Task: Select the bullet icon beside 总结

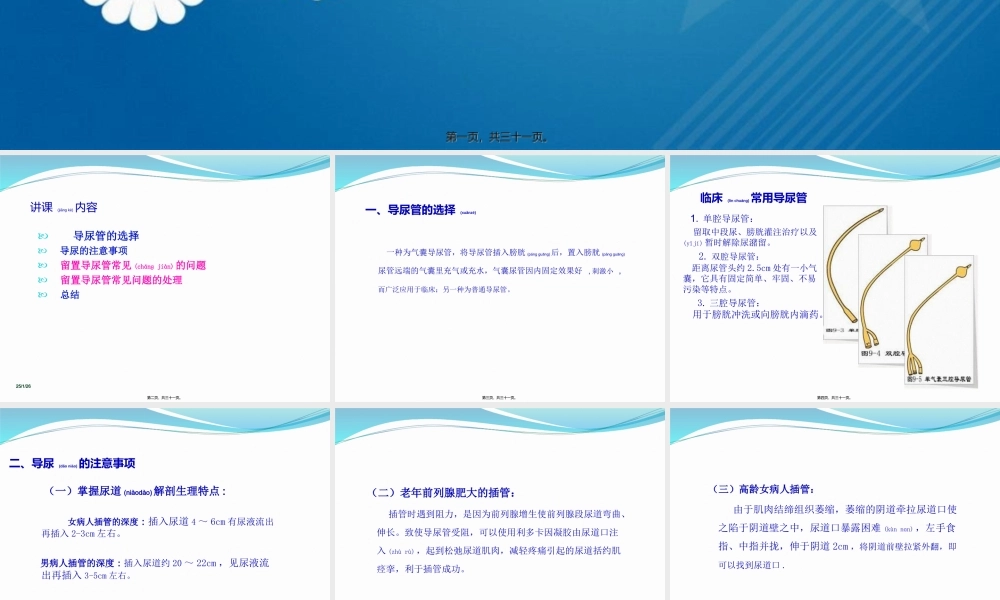Action: (x=42, y=293)
